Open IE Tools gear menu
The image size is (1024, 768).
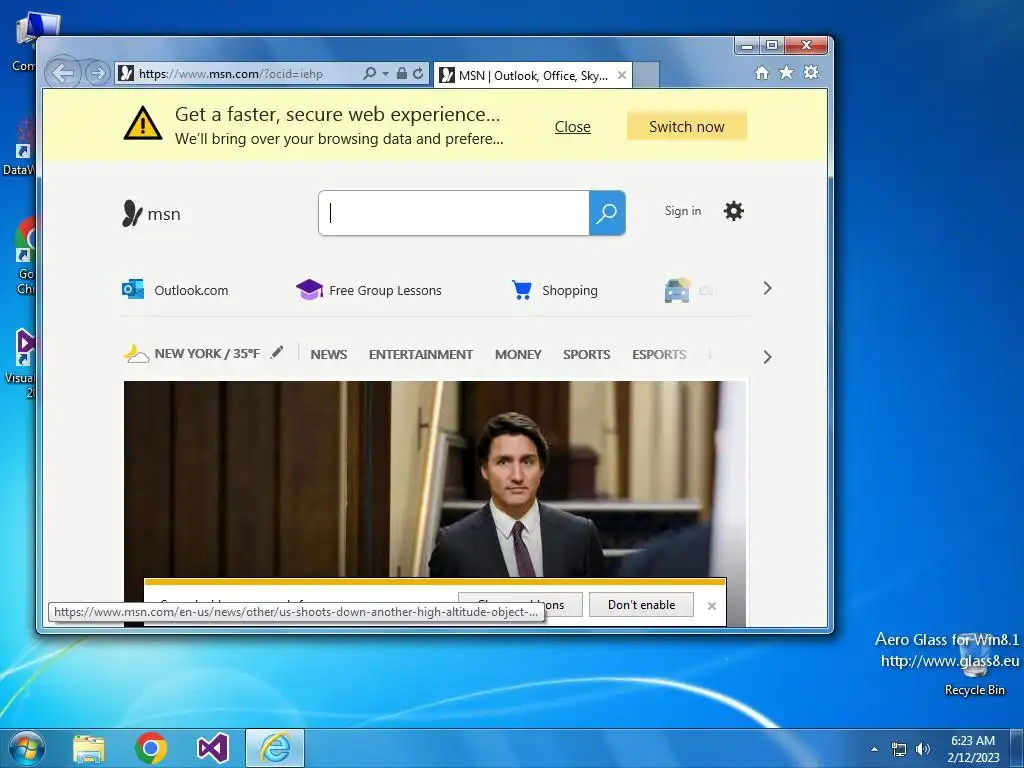click(x=811, y=72)
